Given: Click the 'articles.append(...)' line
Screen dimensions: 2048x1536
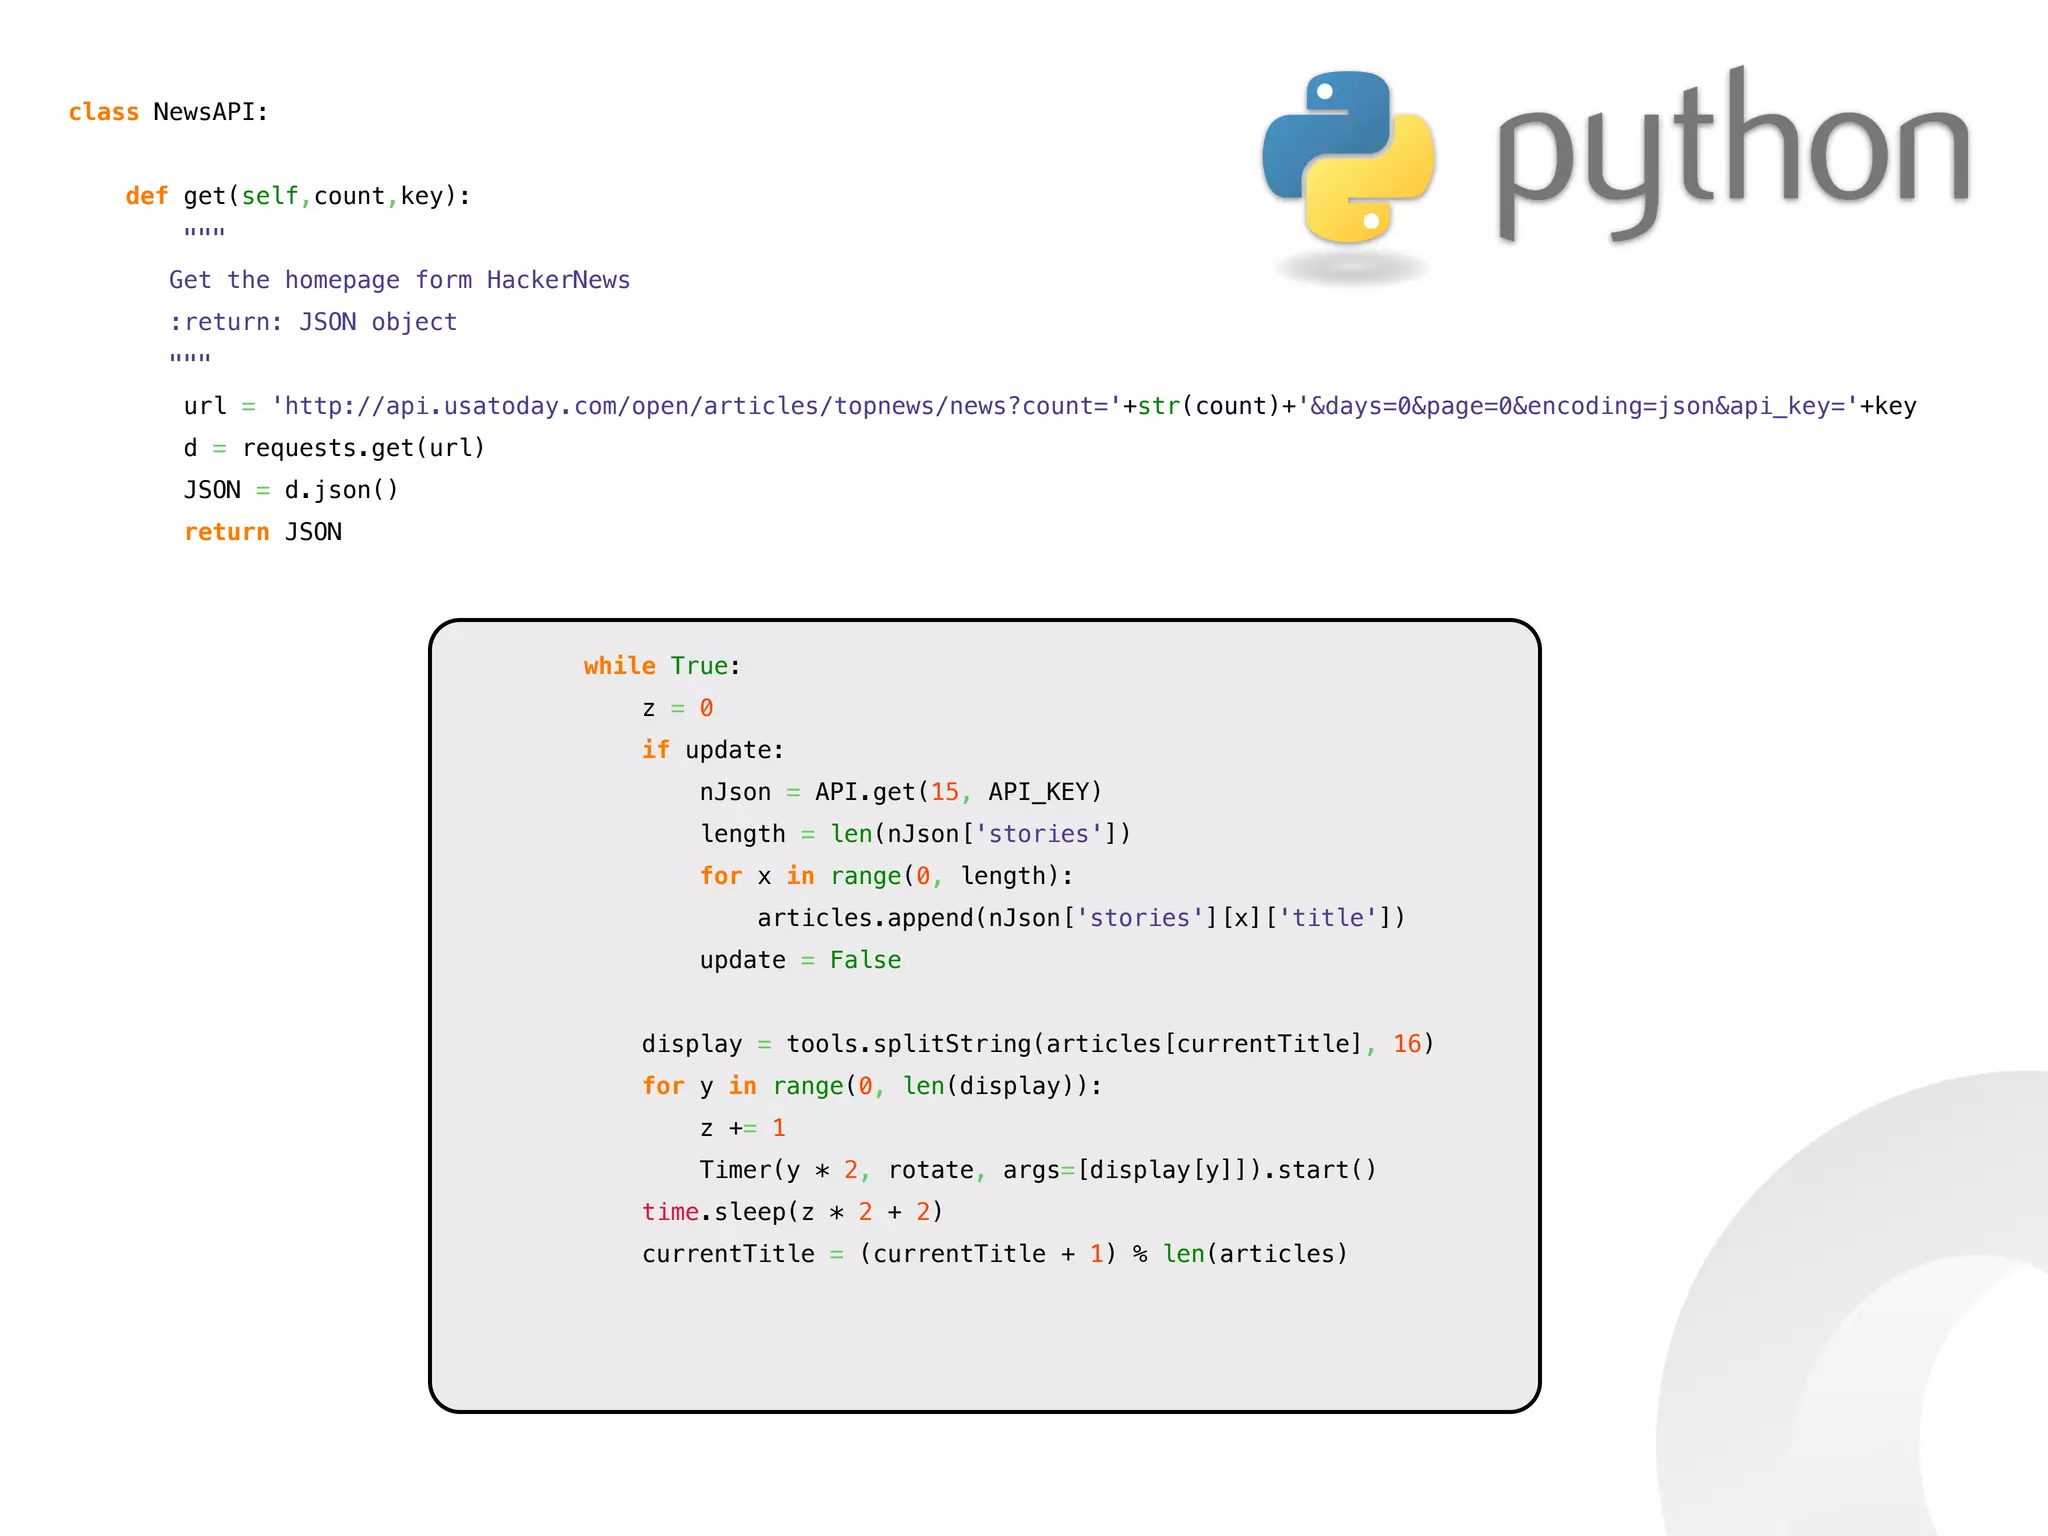Looking at the screenshot, I should pyautogui.click(x=1081, y=918).
